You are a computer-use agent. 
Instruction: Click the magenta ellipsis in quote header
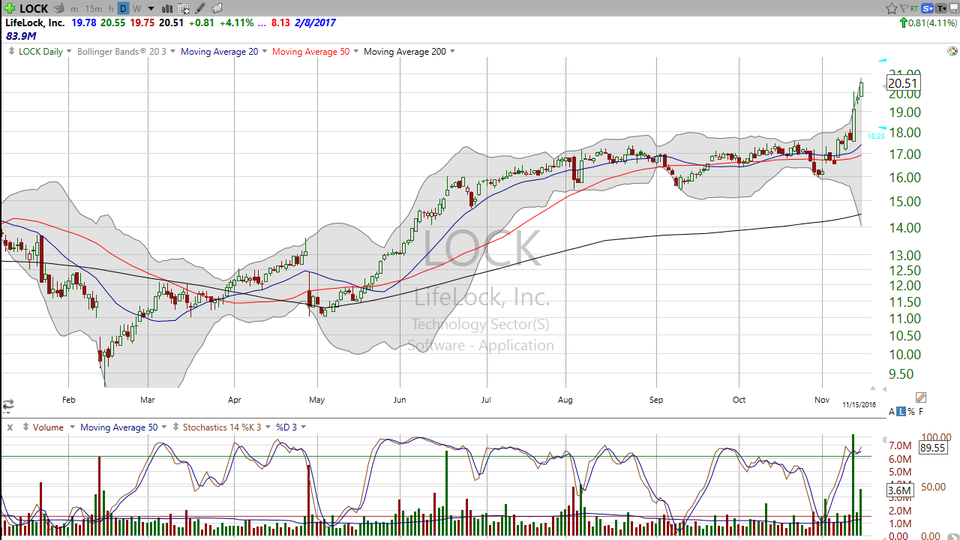click(x=262, y=24)
